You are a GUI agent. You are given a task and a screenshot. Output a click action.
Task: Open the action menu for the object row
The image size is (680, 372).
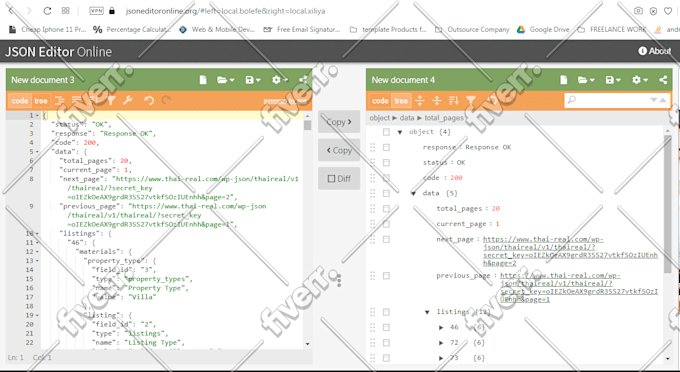[386, 132]
